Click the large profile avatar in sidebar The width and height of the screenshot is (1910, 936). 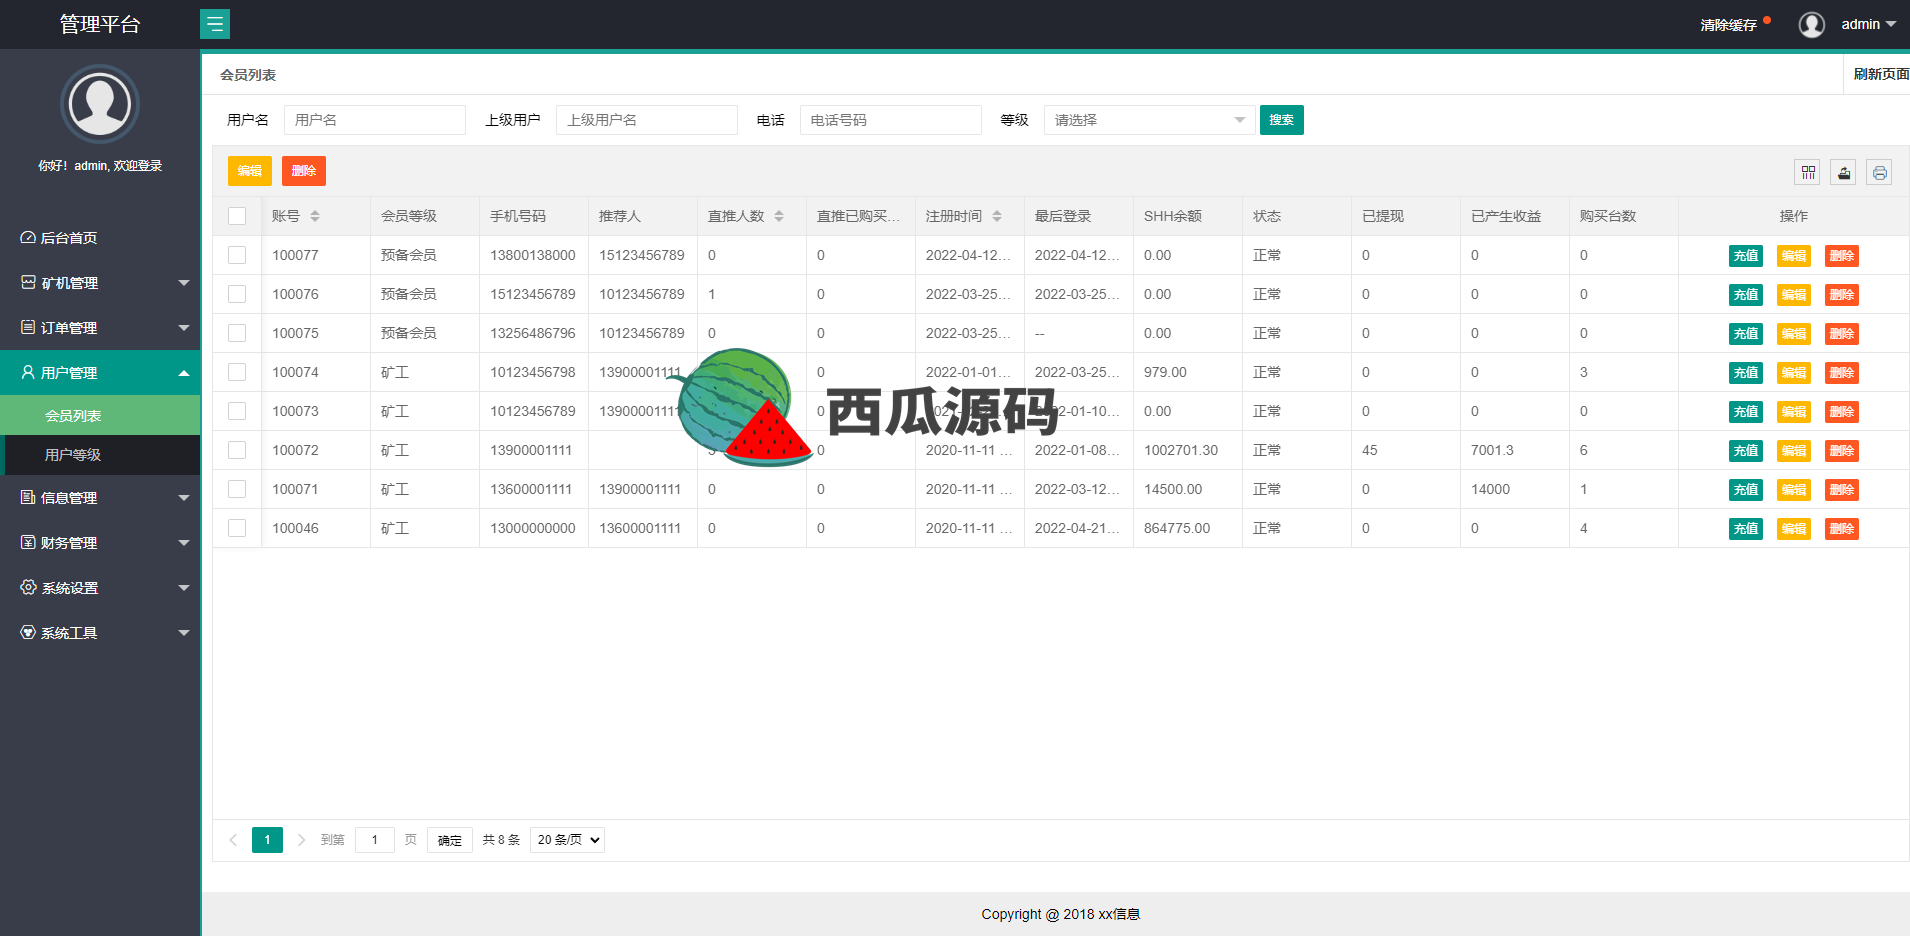(x=100, y=104)
